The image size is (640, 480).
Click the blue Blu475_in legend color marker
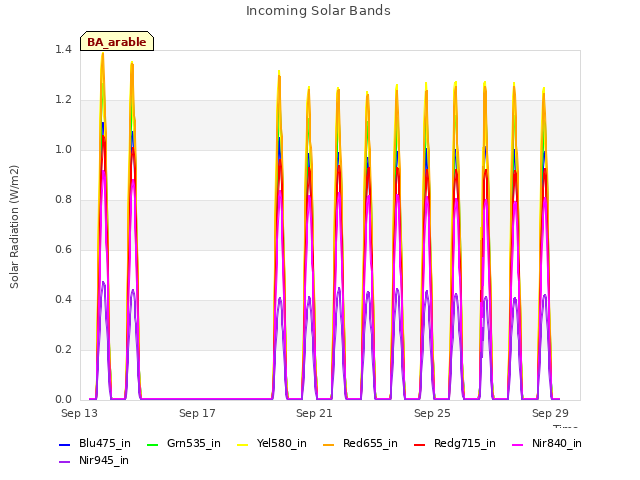click(x=64, y=444)
